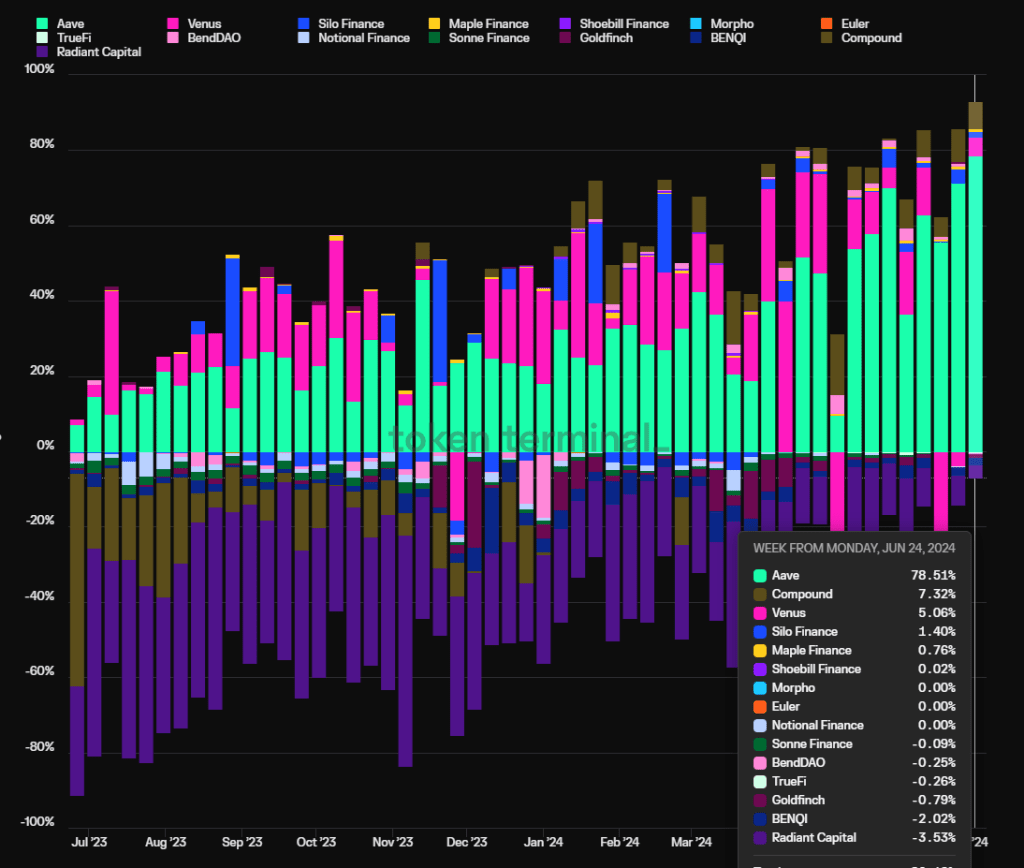Click the BendDAO pink legend swatch

point(172,38)
